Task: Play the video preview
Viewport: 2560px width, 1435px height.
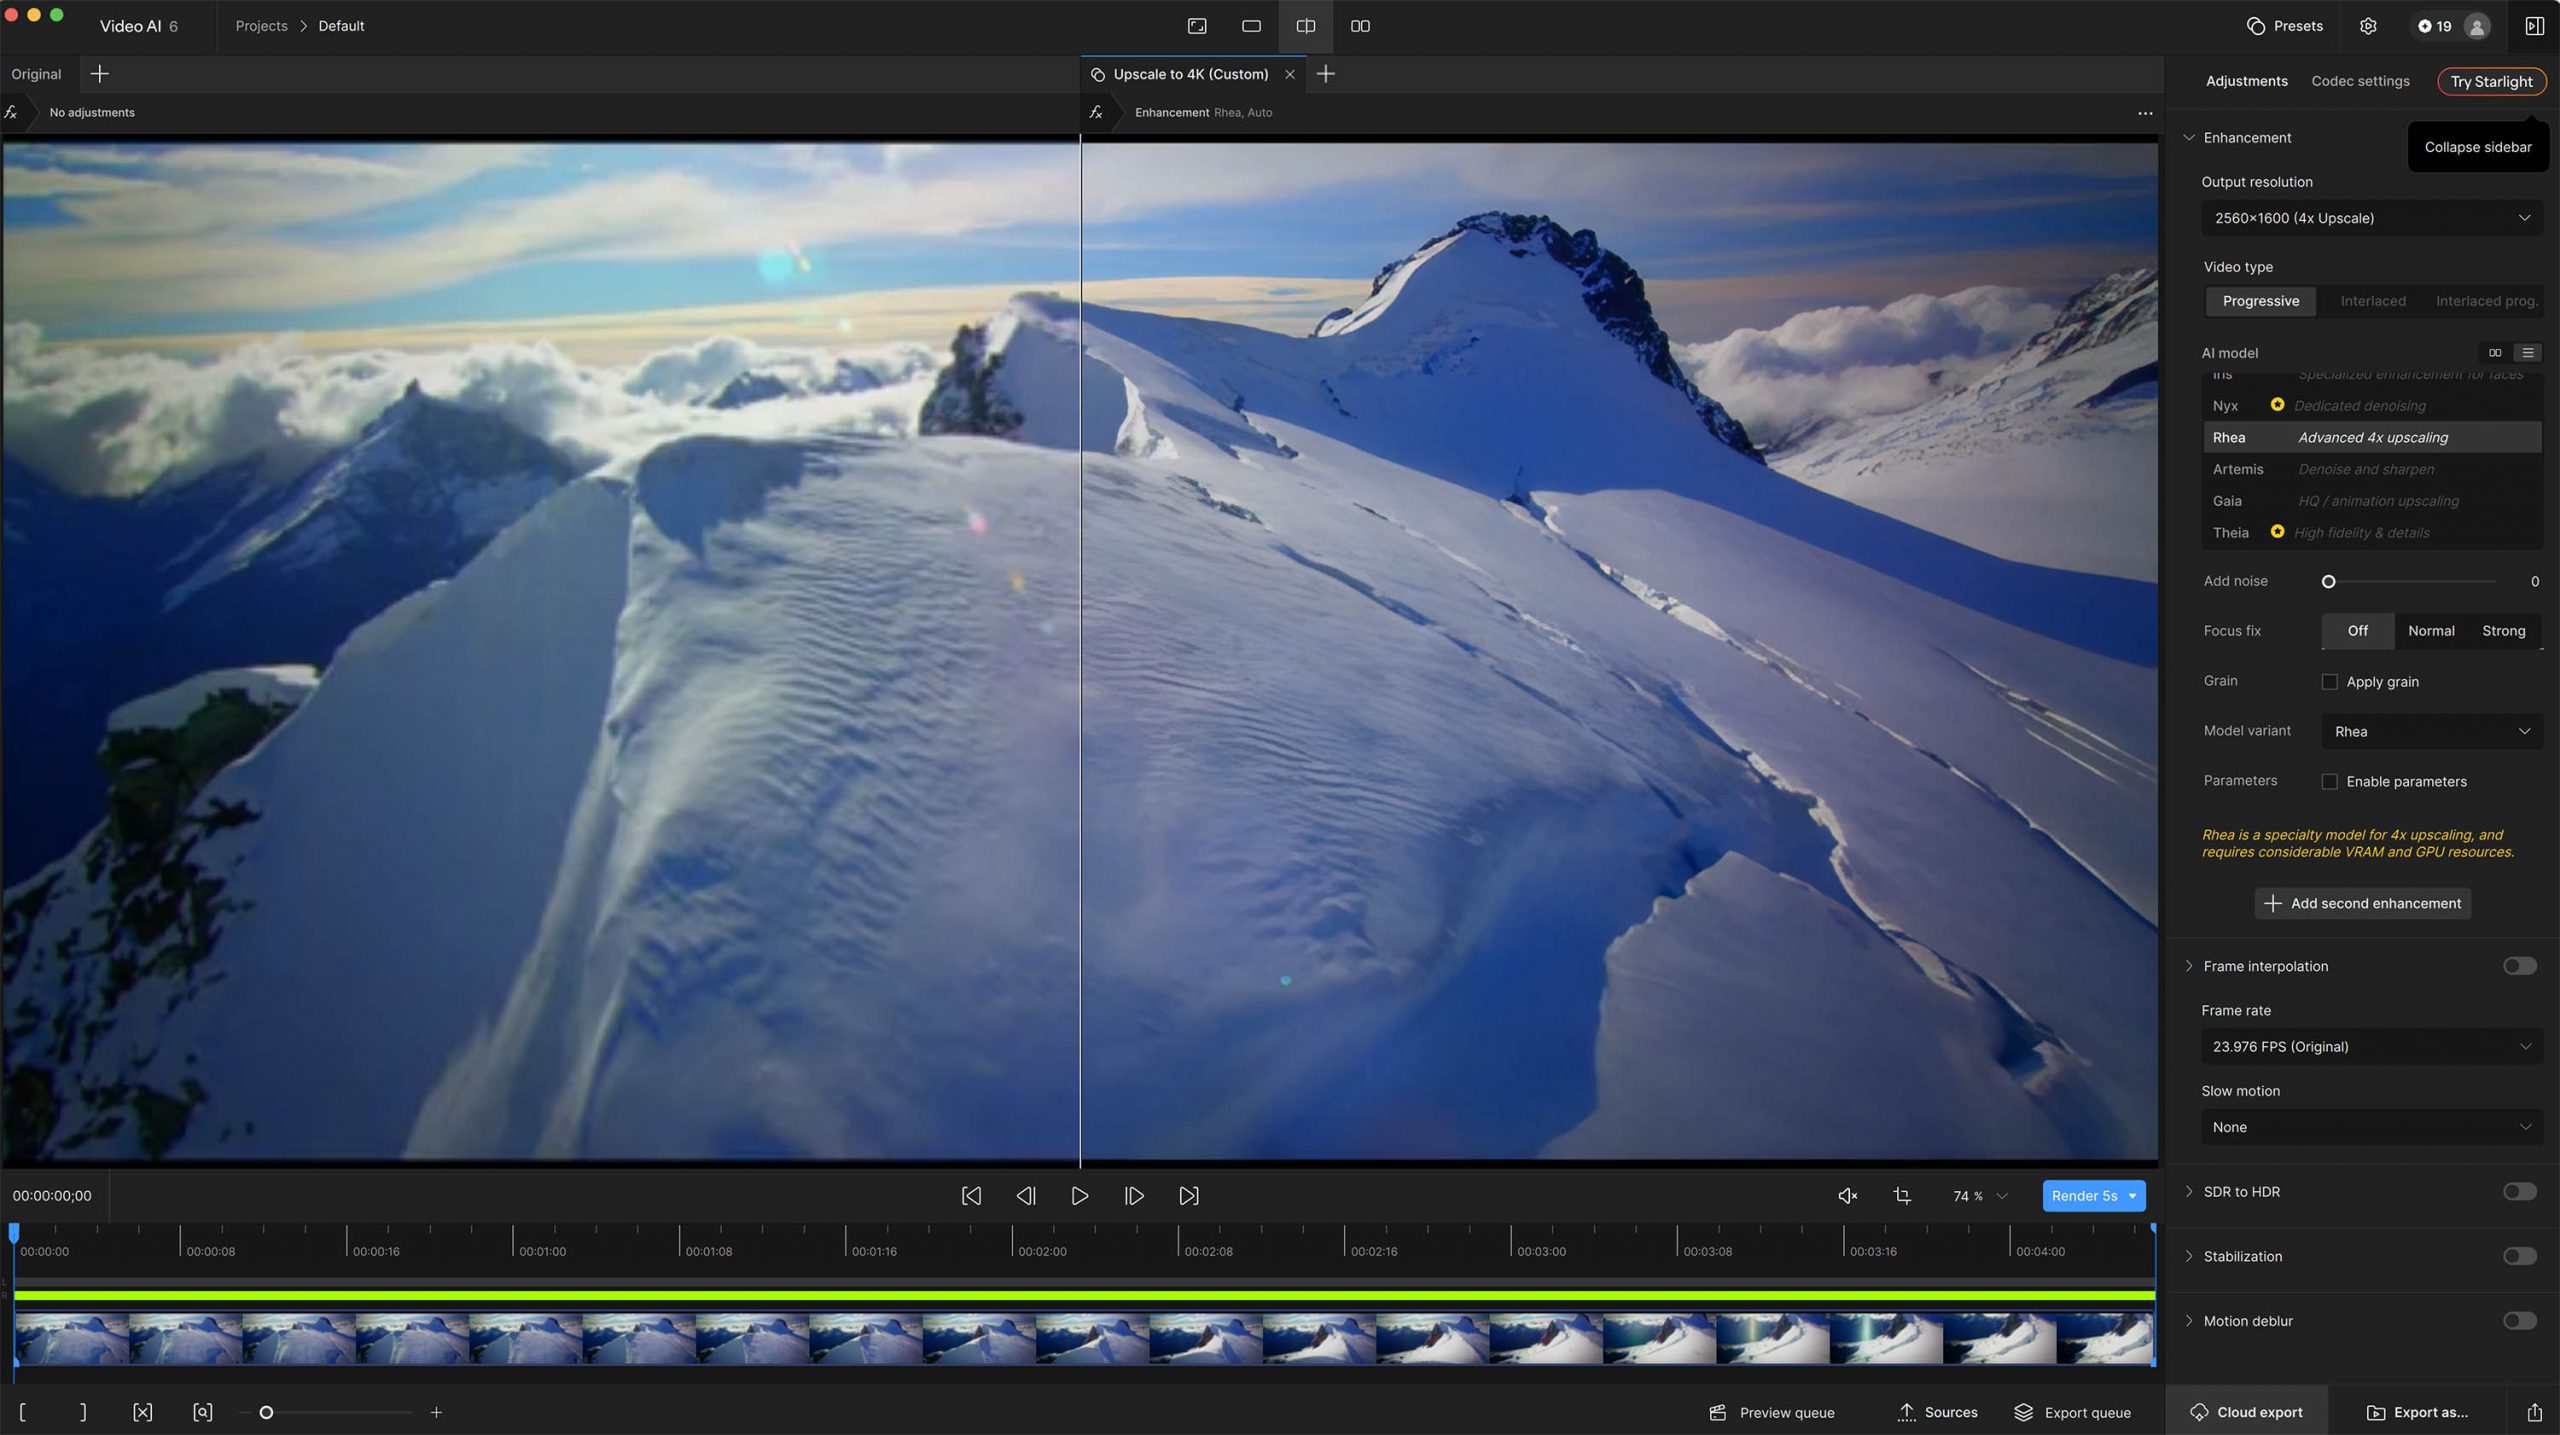Action: coord(1080,1196)
